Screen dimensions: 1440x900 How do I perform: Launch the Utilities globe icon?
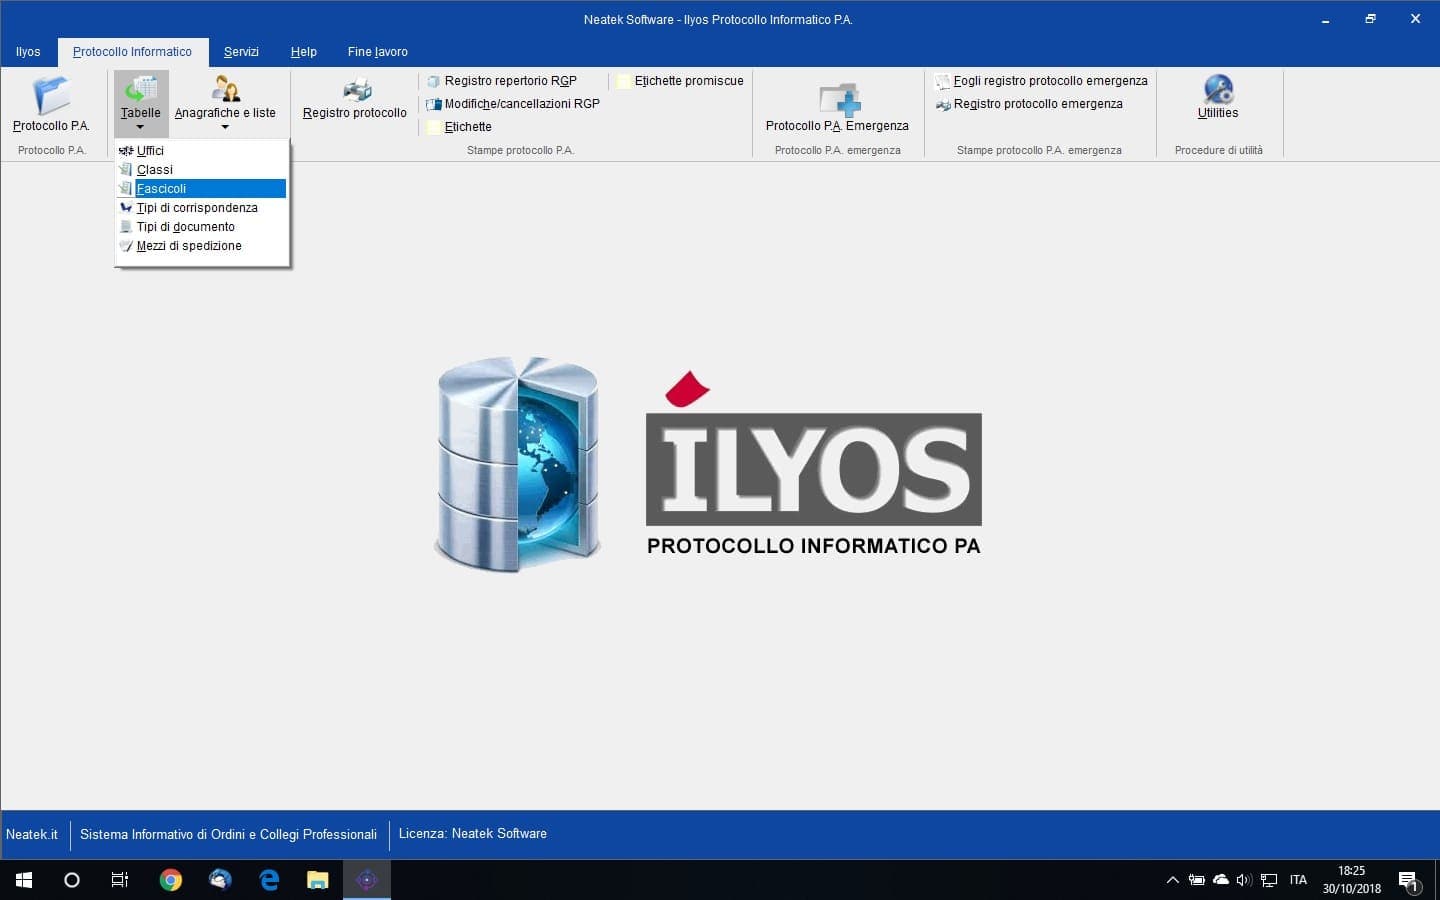tap(1218, 89)
